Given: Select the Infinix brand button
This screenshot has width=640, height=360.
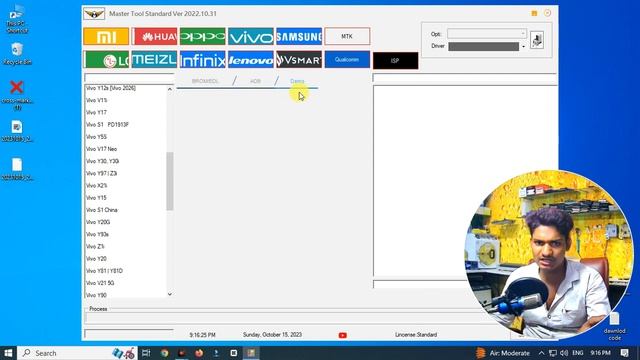Looking at the screenshot, I should click(202, 60).
